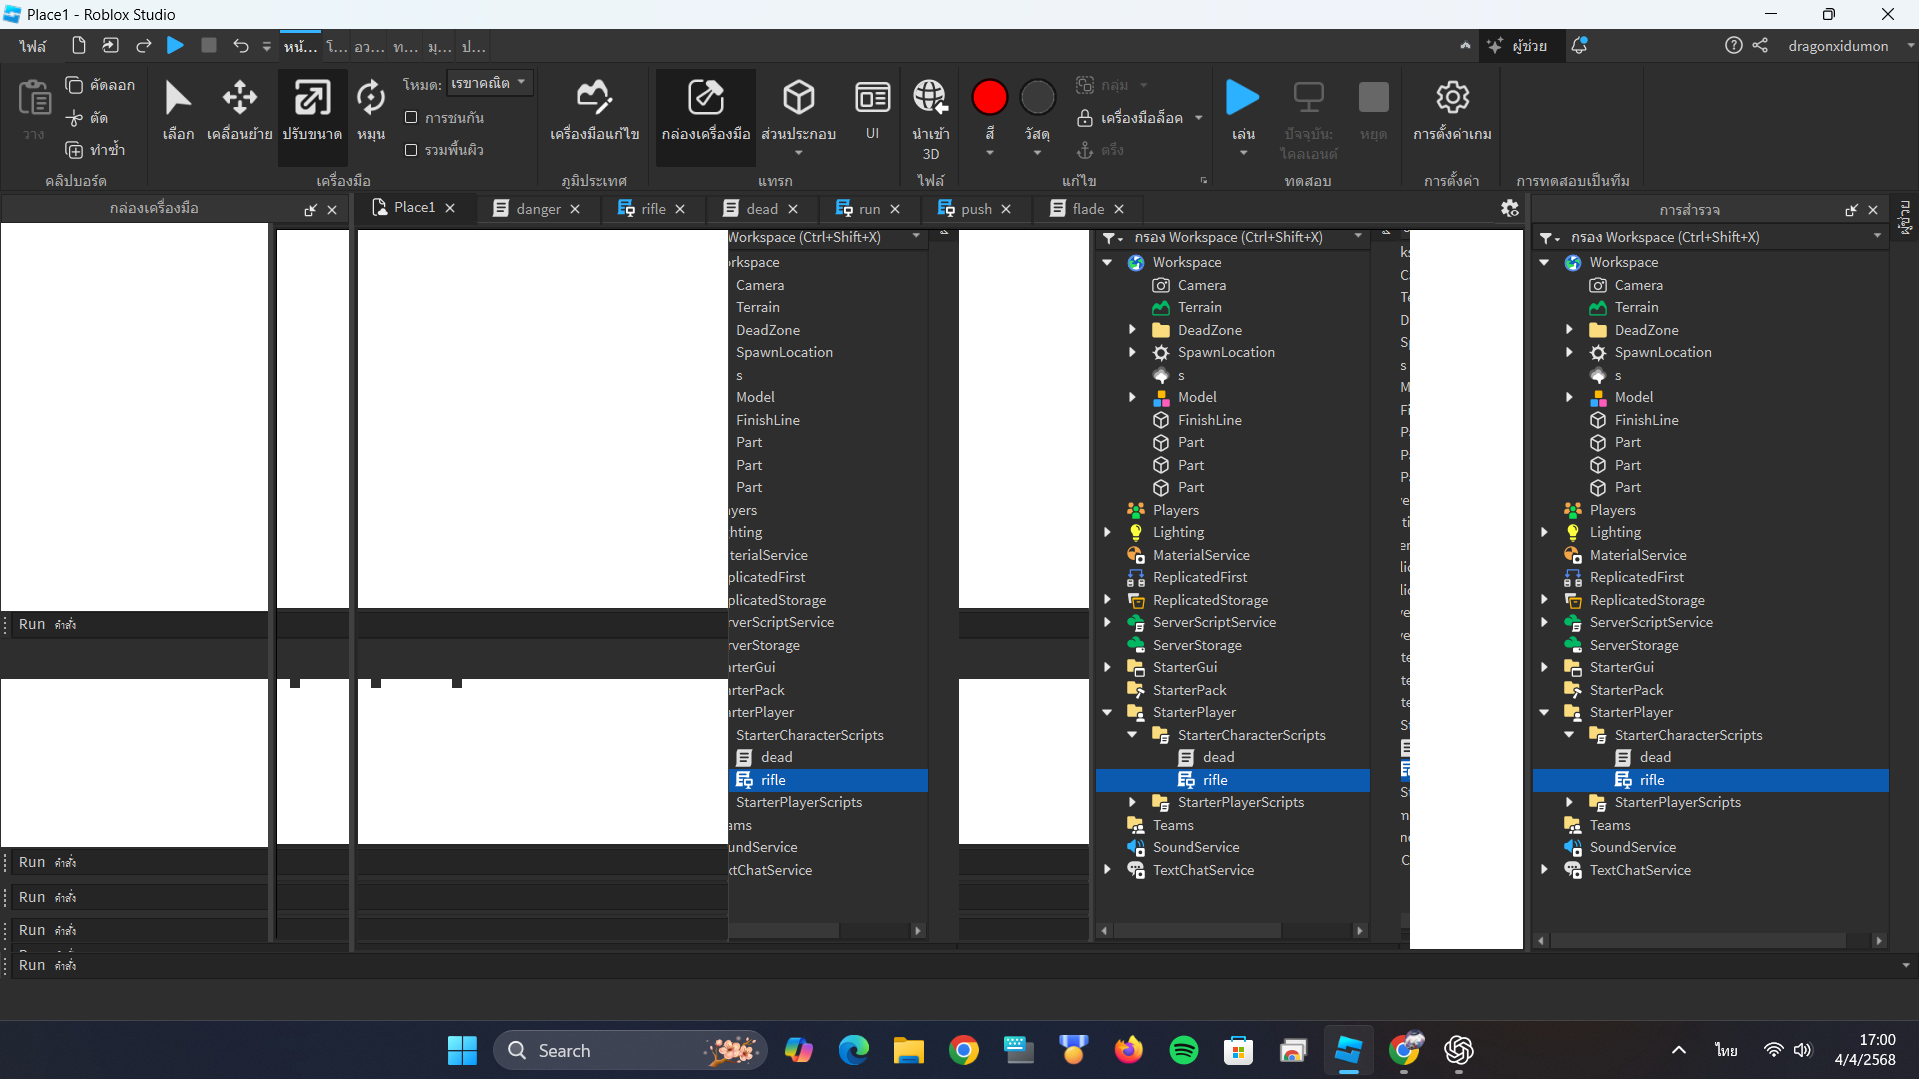Open Spotify from the taskbar

(1183, 1050)
